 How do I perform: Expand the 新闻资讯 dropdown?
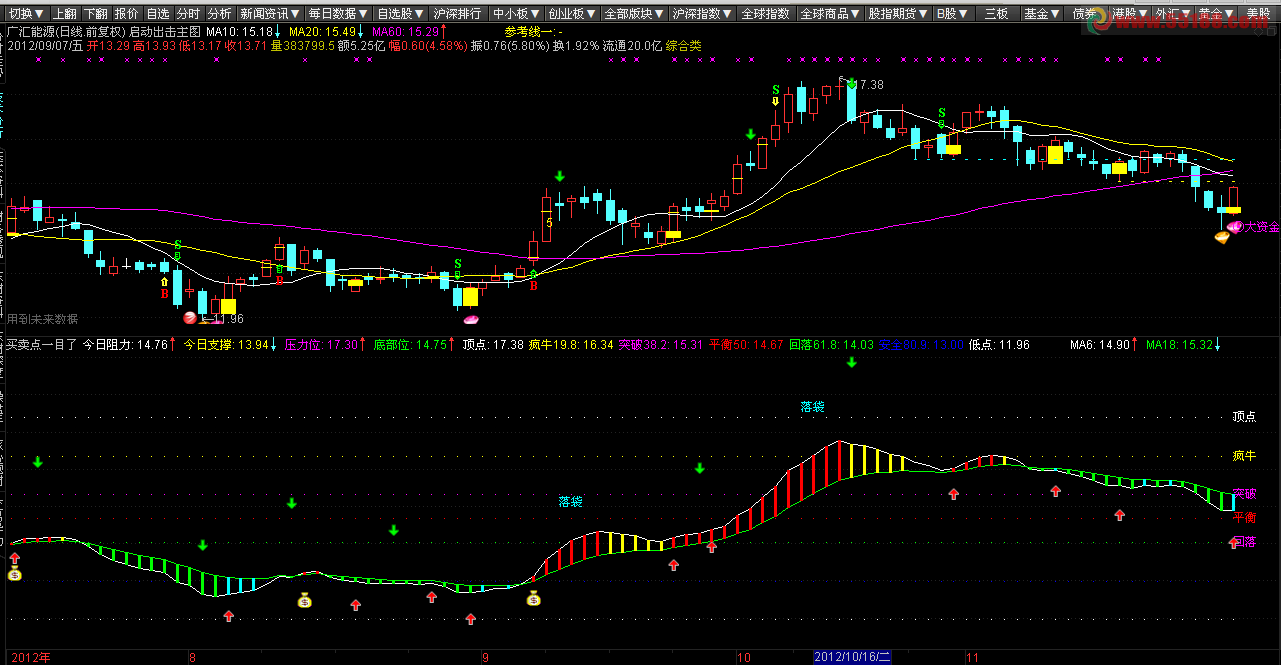(270, 14)
